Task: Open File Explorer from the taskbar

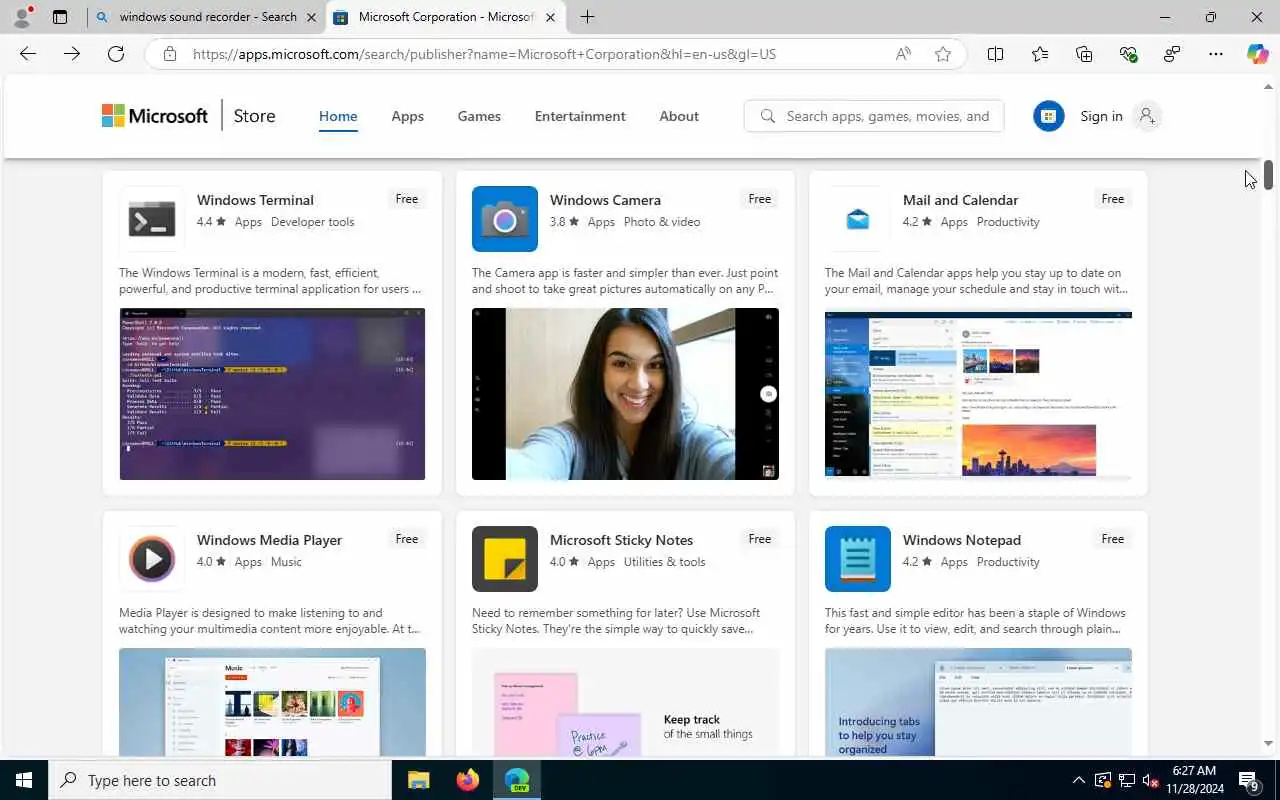Action: pos(418,780)
